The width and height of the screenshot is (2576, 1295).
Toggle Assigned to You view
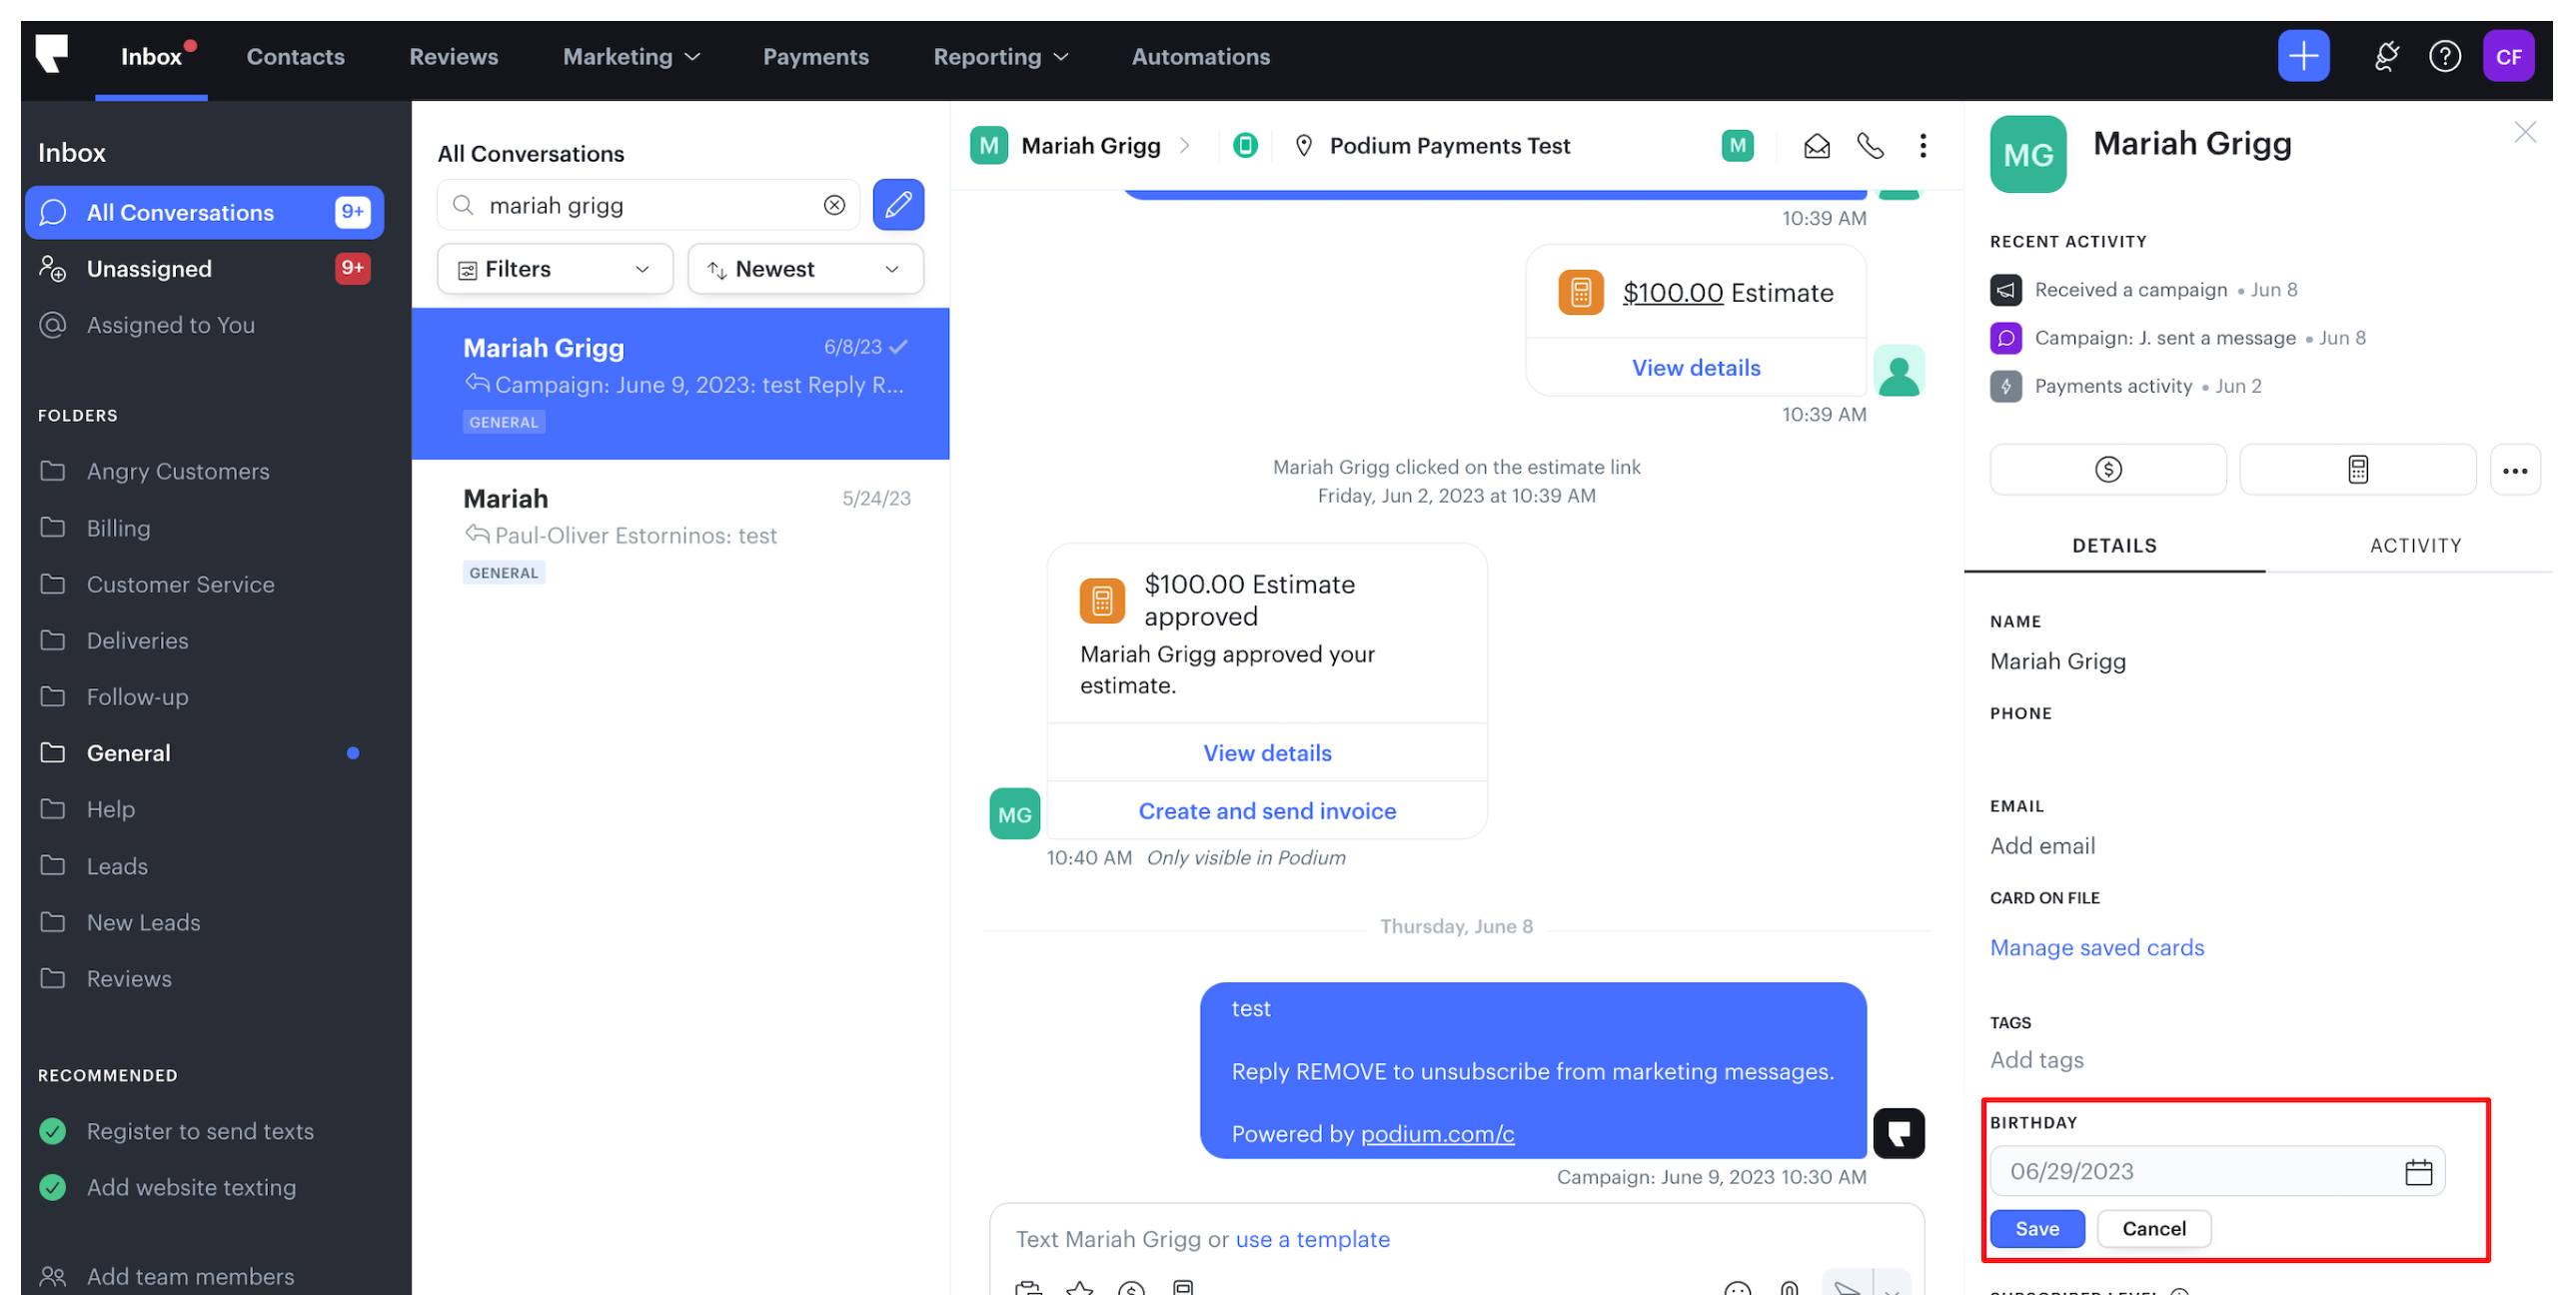click(170, 324)
